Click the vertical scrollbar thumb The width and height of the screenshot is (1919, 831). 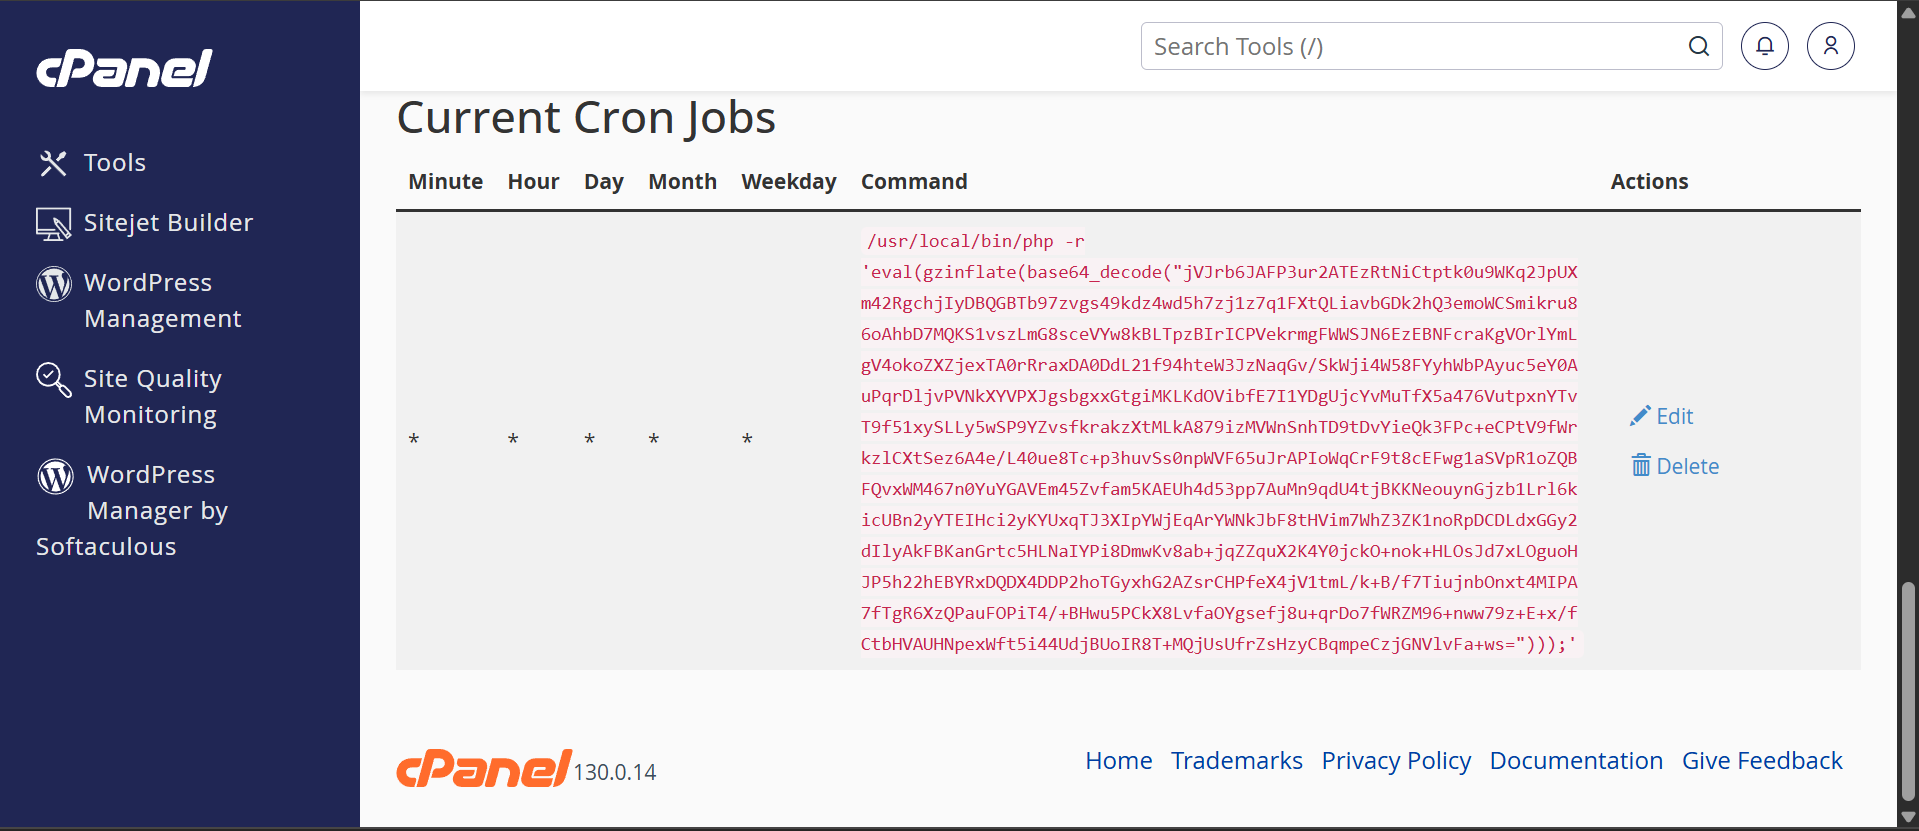(1908, 690)
